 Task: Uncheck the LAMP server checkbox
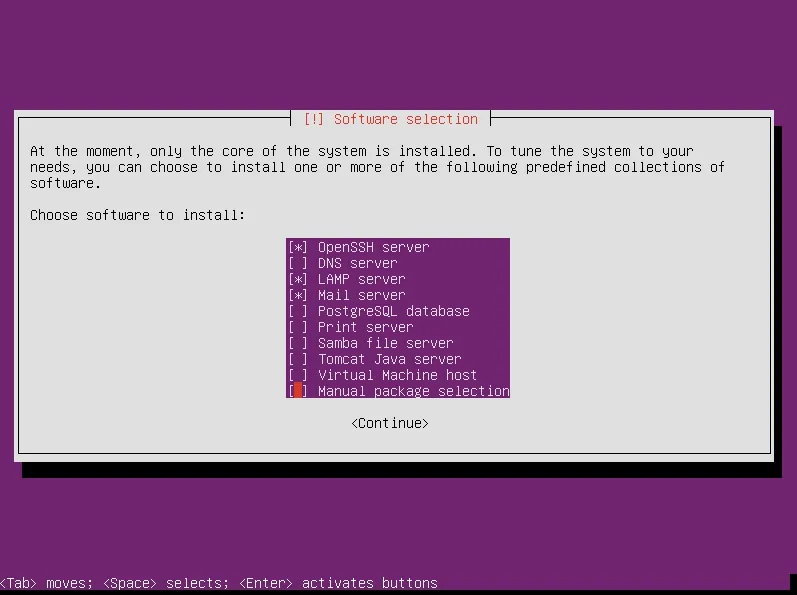[298, 279]
